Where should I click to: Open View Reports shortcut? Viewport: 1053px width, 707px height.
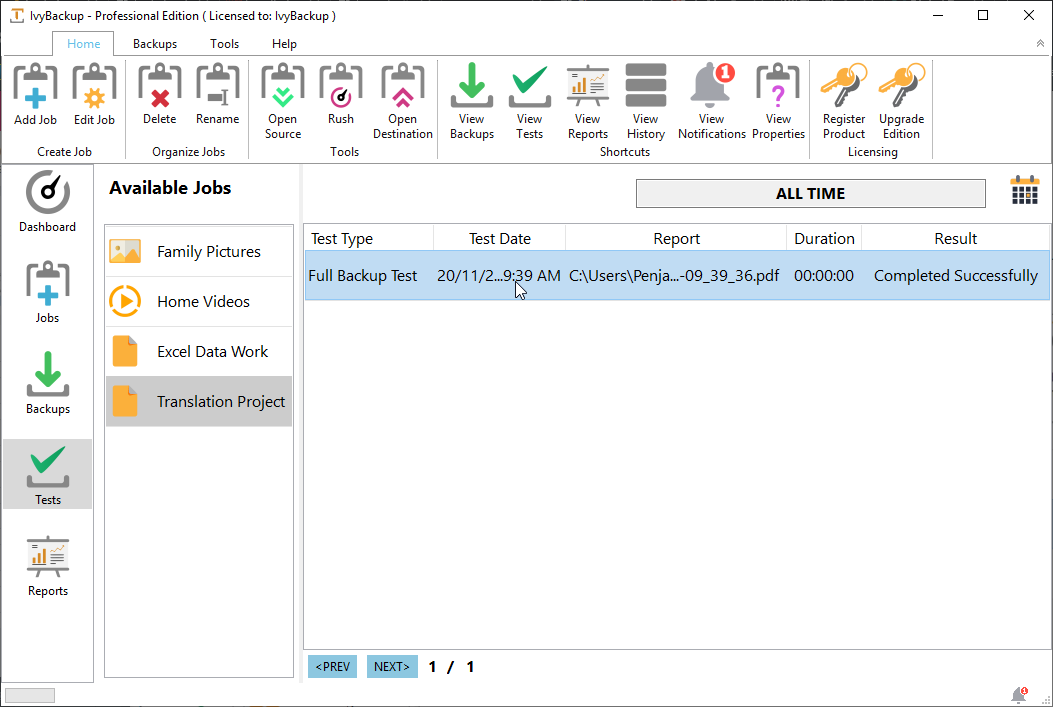pos(588,101)
